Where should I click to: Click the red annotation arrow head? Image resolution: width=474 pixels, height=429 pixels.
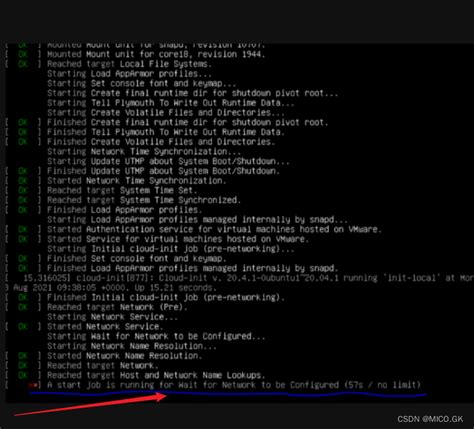click(160, 397)
